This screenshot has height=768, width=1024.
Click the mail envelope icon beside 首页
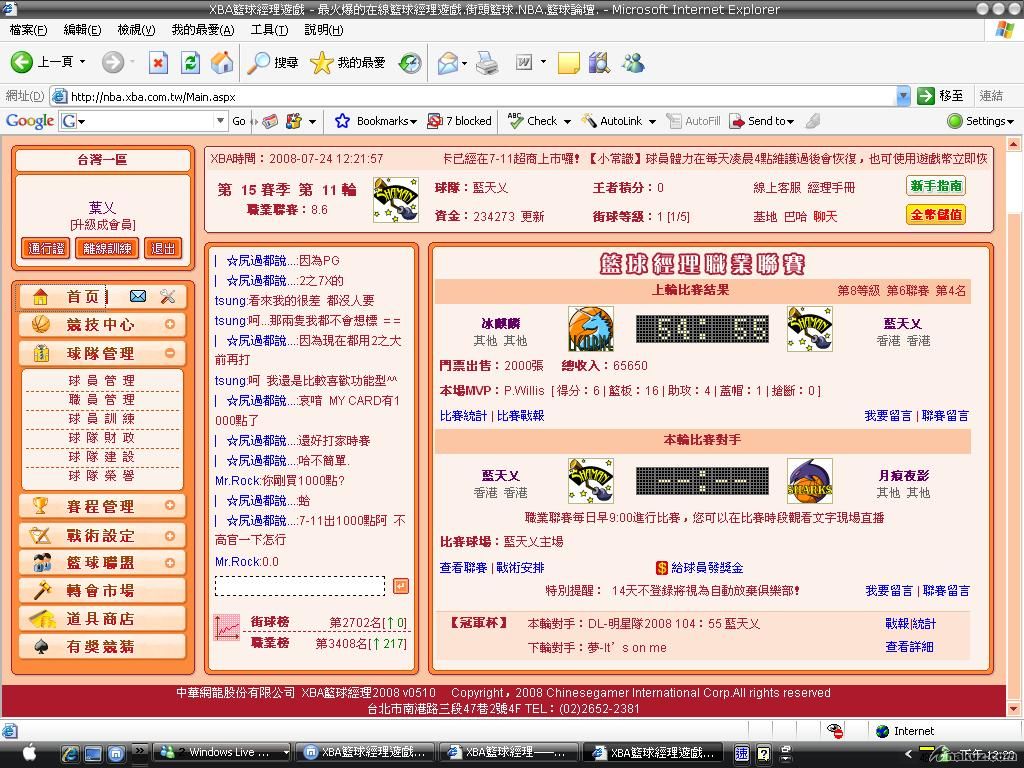point(138,296)
